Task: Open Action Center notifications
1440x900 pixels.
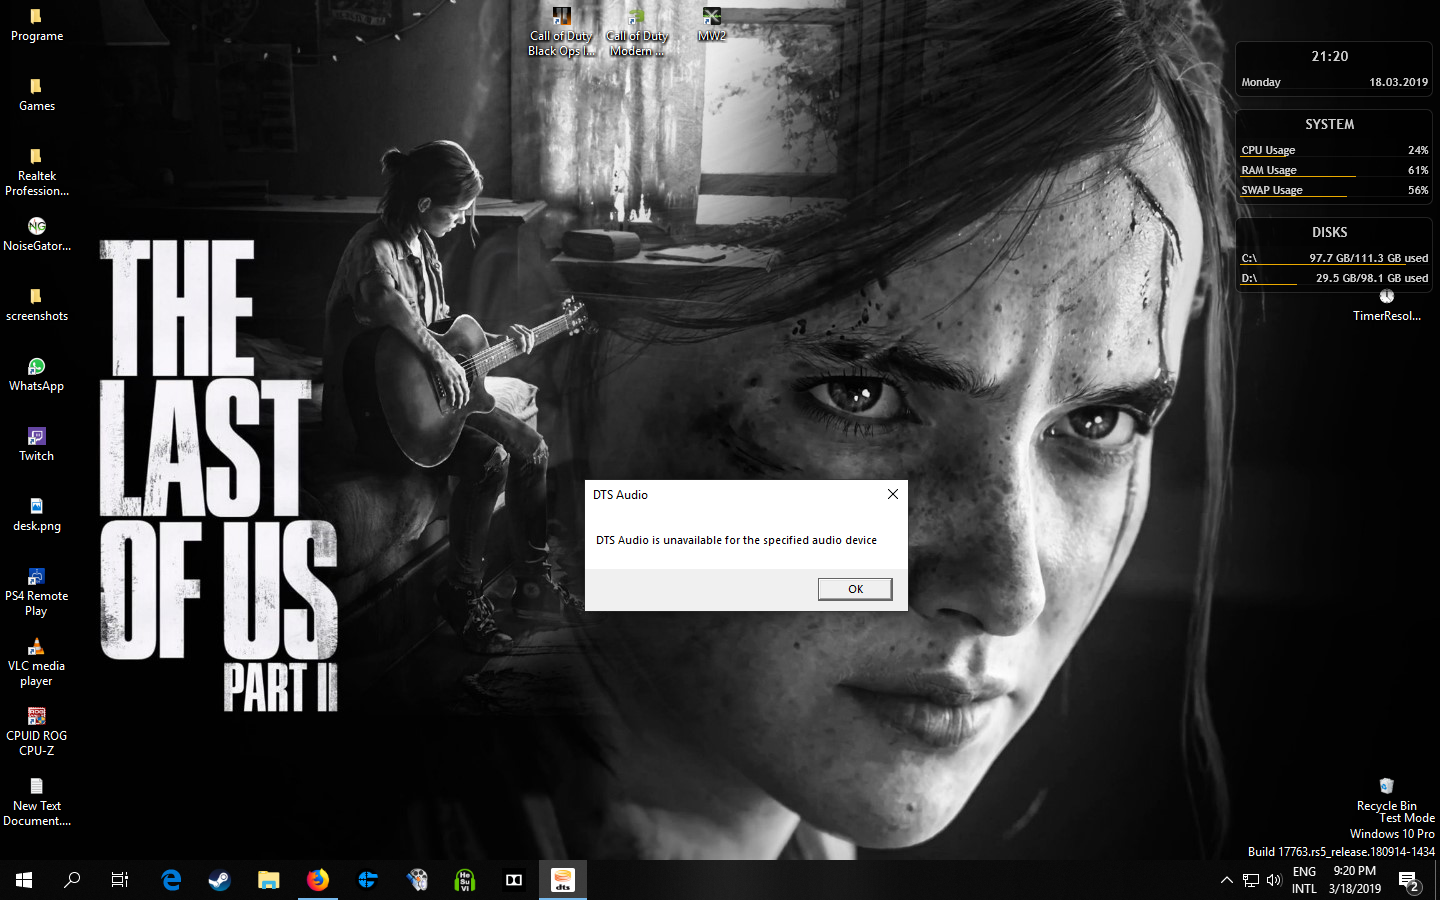Action: click(x=1410, y=880)
